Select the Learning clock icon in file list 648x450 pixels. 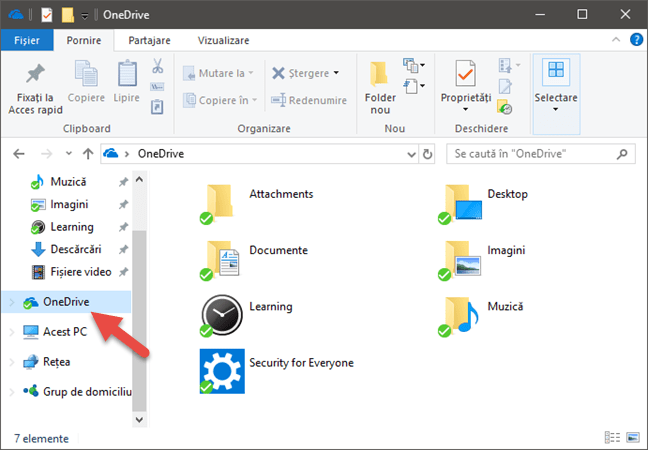click(x=222, y=314)
